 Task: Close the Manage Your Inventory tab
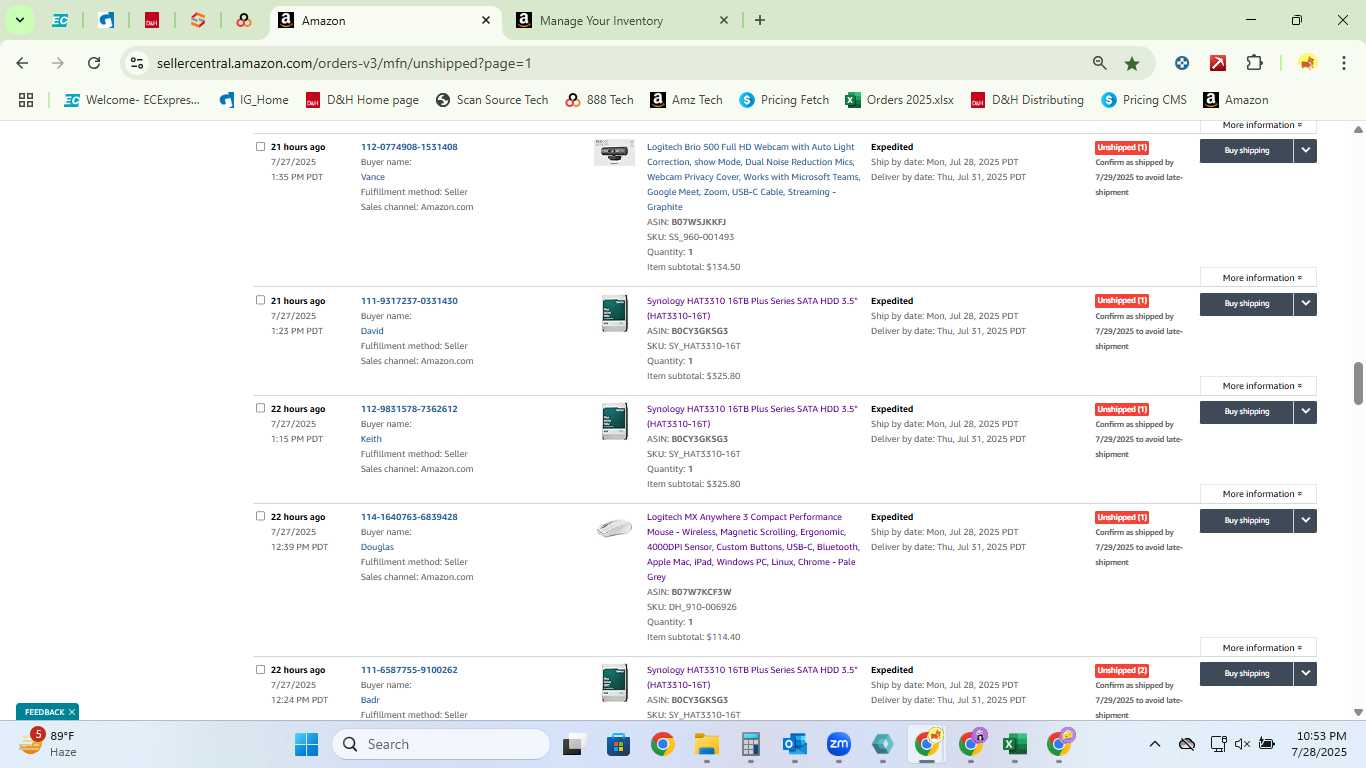tap(724, 20)
